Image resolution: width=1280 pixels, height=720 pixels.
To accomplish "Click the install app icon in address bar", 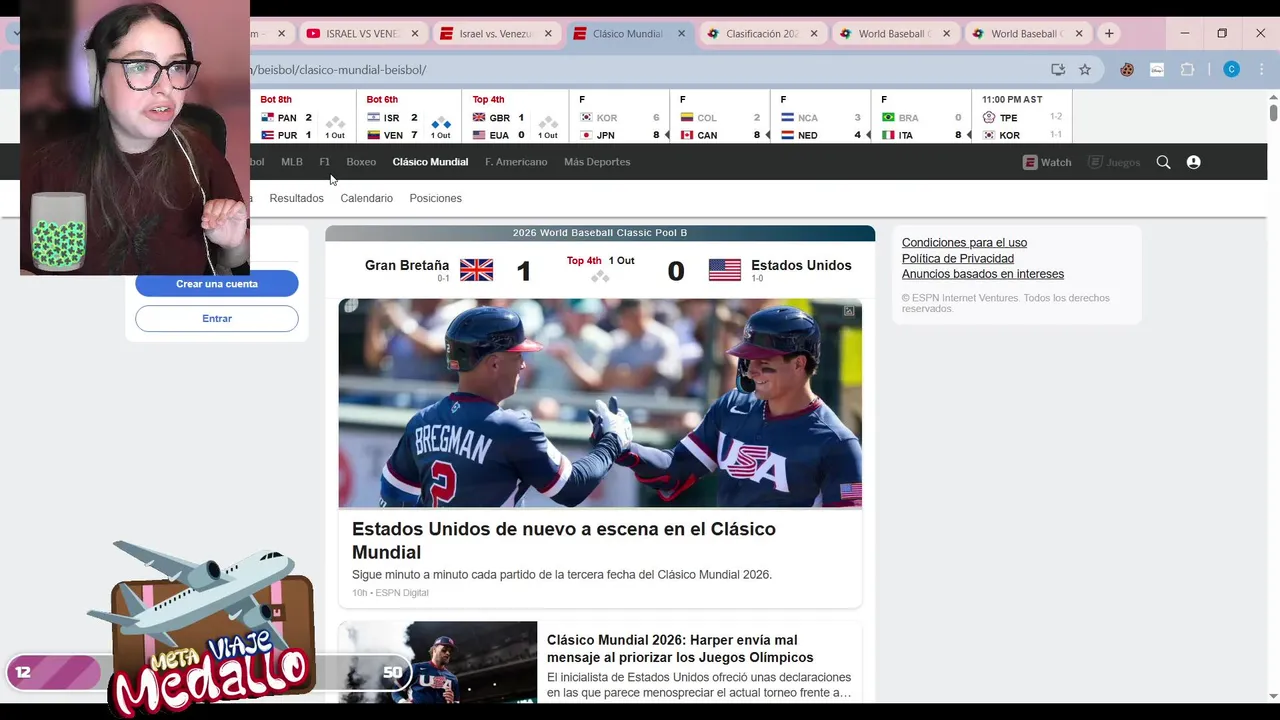I will click(1058, 69).
